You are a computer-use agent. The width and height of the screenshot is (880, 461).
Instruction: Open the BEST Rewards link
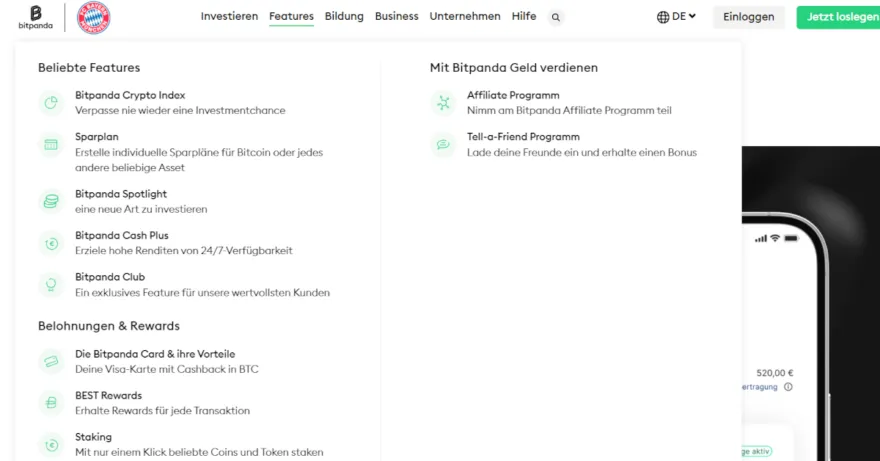[x=108, y=396]
